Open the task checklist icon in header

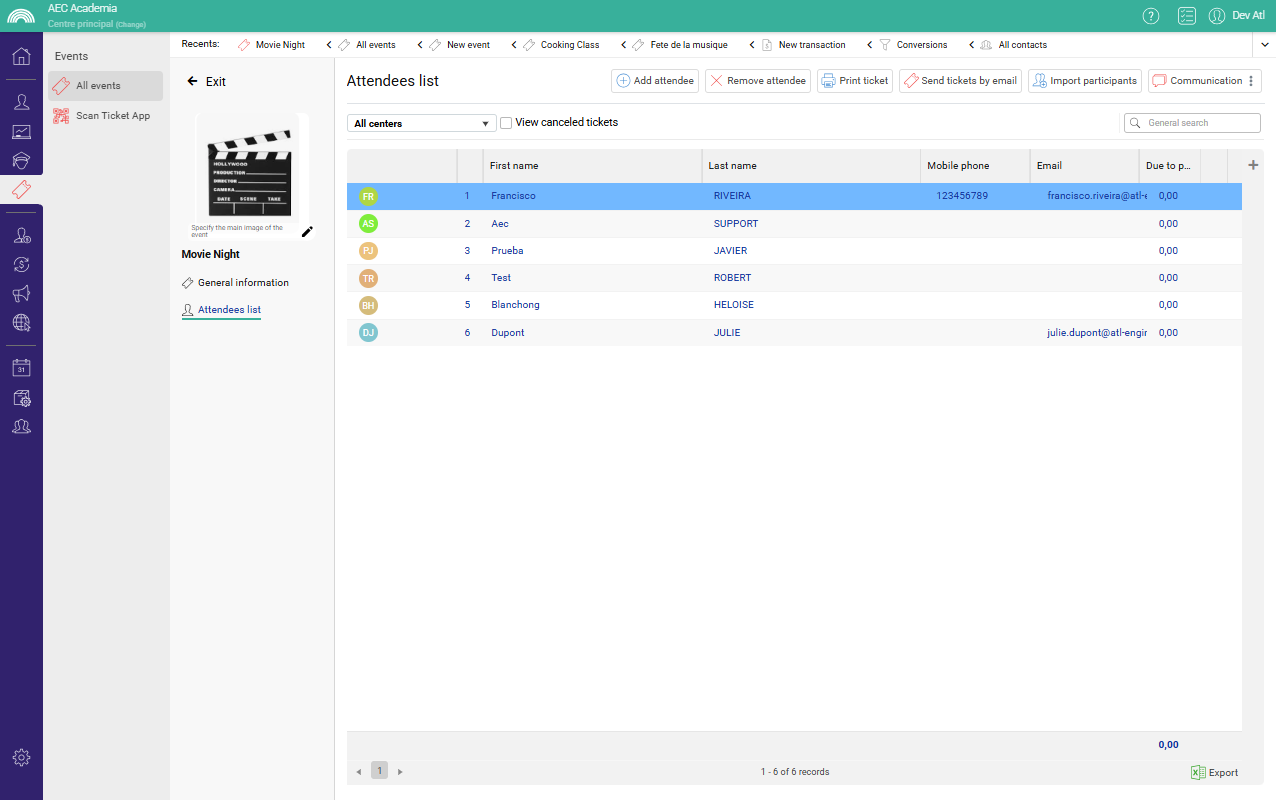1186,16
